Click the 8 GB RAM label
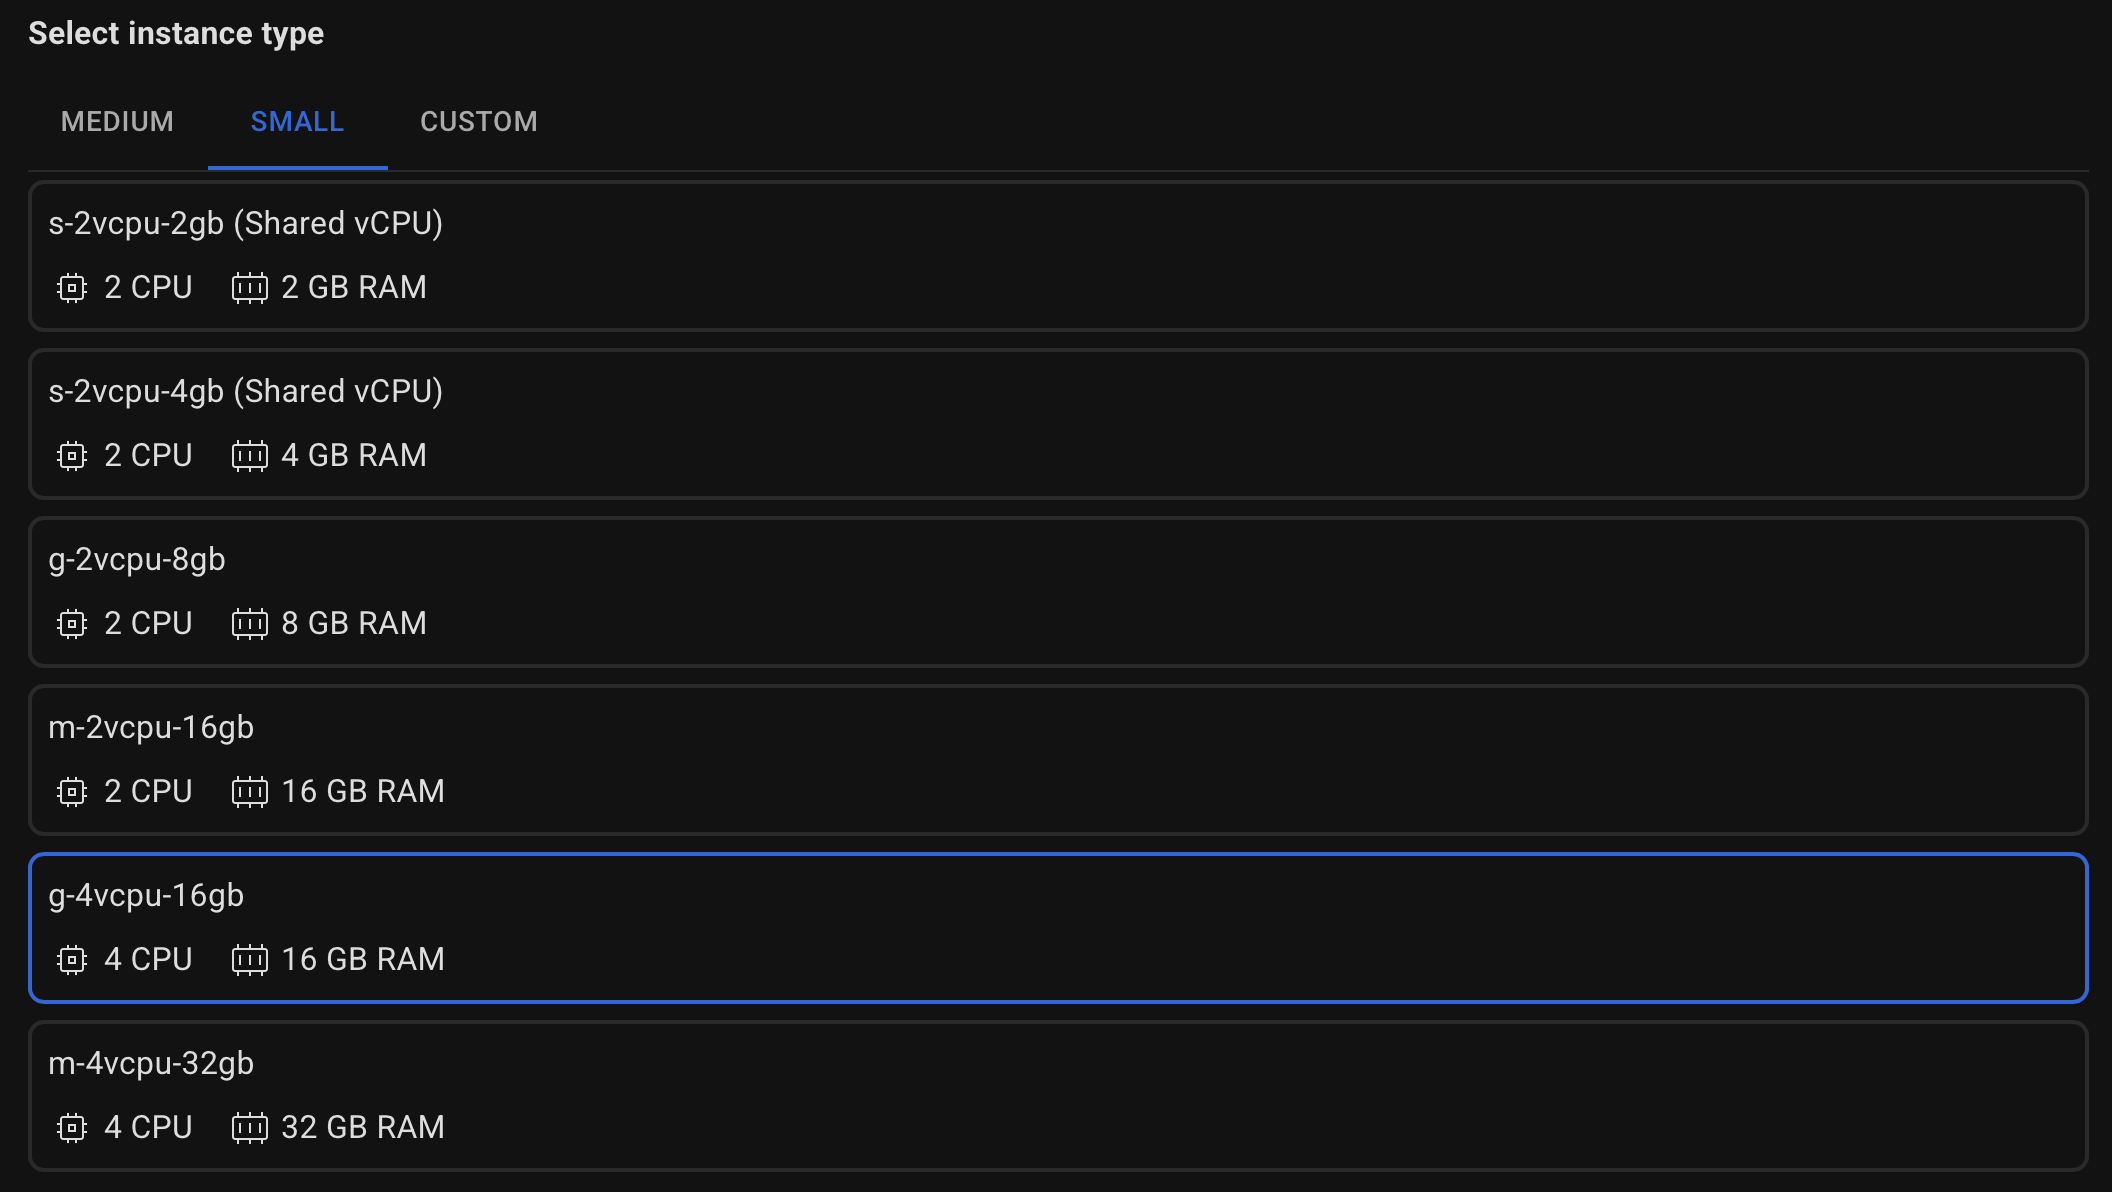 click(x=354, y=624)
